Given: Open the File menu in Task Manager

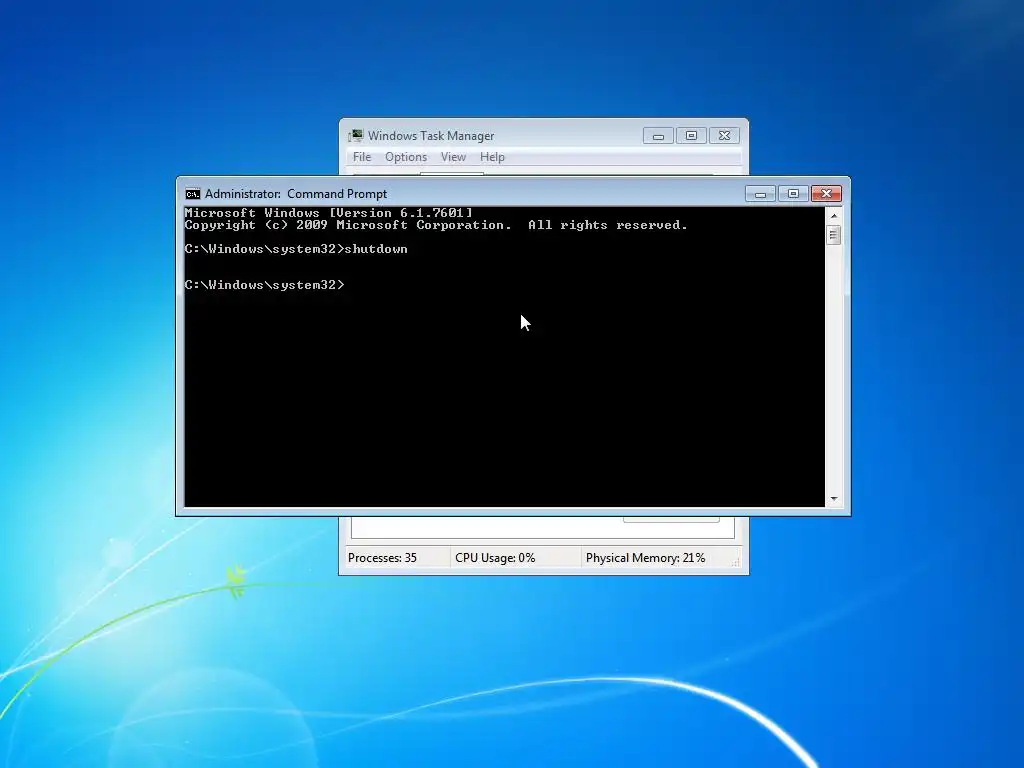Looking at the screenshot, I should click(362, 157).
